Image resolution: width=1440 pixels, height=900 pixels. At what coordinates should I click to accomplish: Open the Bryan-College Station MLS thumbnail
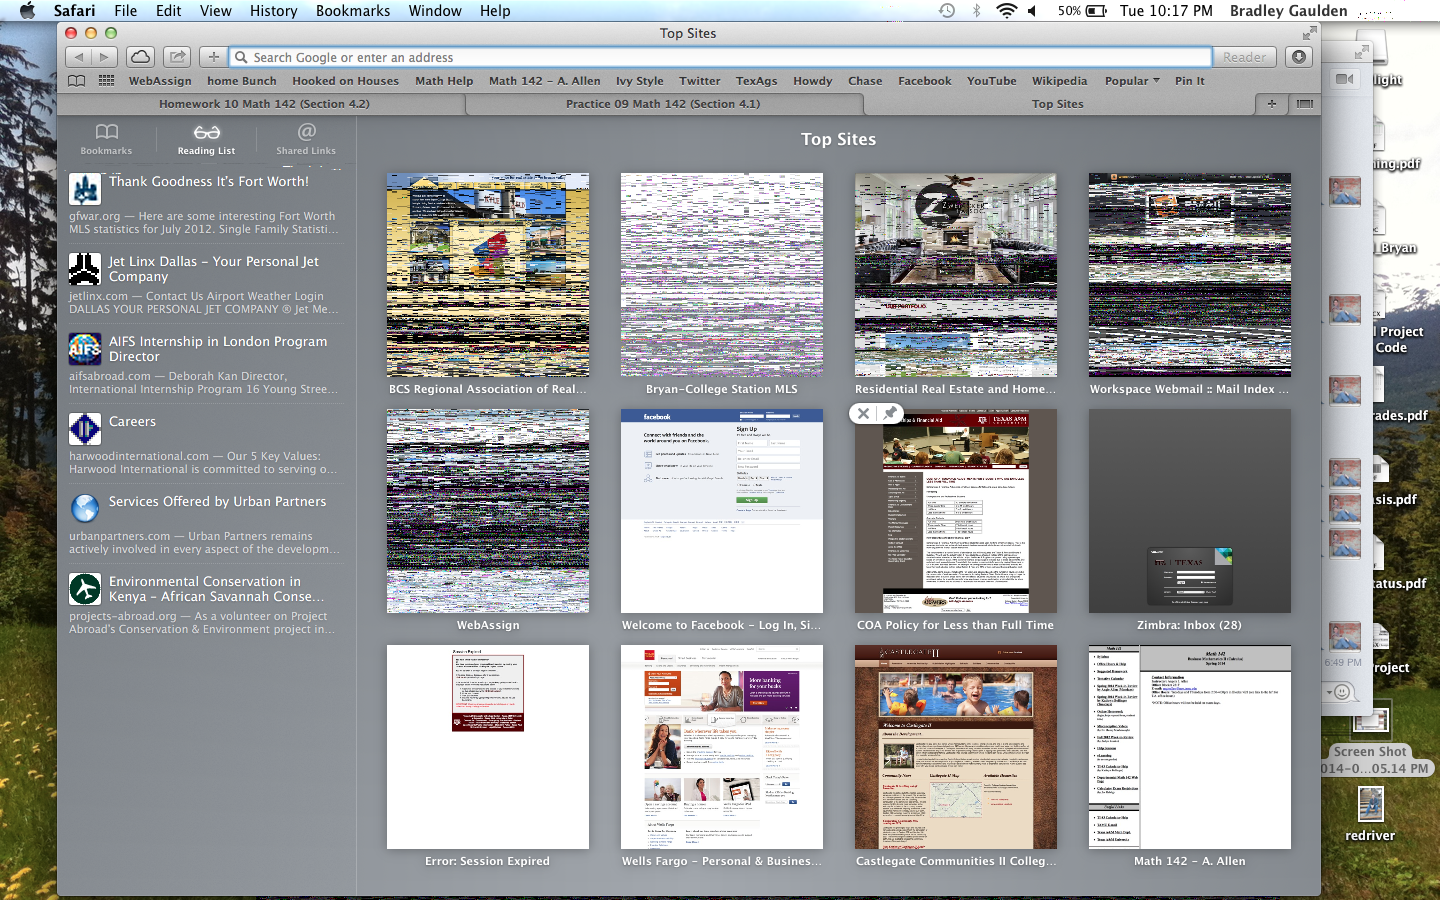pyautogui.click(x=722, y=275)
